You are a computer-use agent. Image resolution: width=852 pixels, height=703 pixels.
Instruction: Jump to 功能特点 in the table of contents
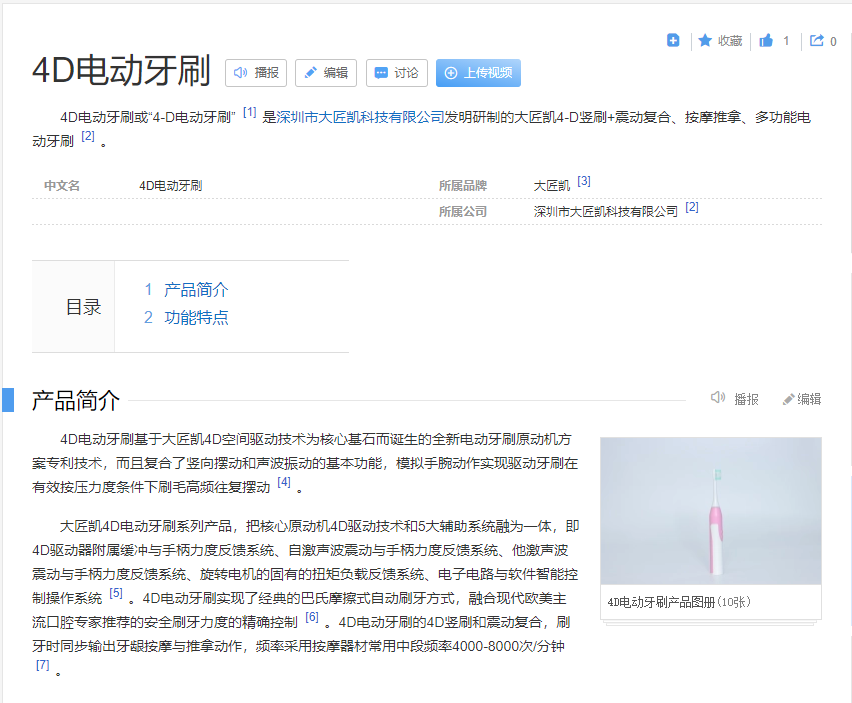click(196, 317)
